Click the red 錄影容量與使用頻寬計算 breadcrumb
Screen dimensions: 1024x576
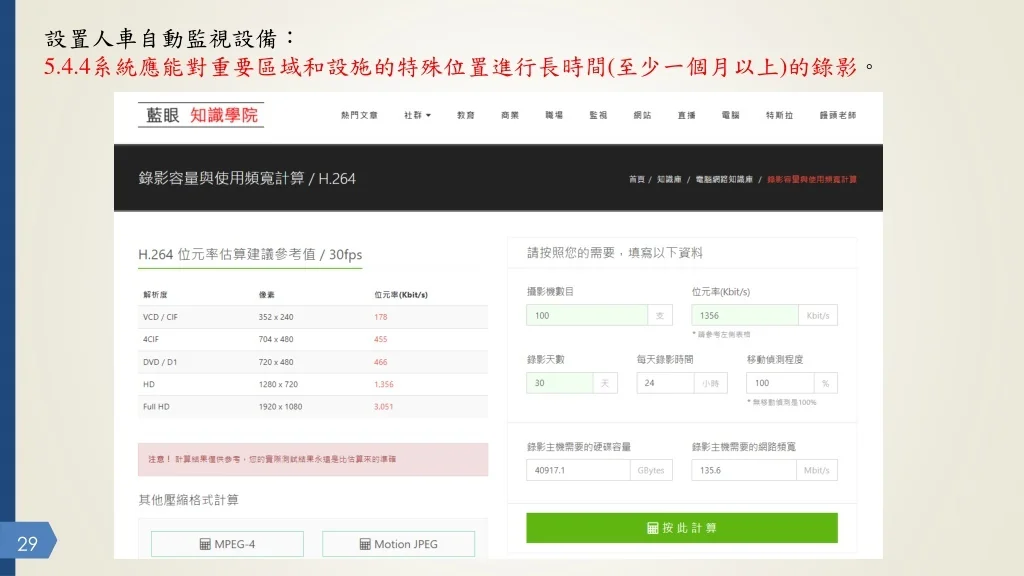[812, 179]
